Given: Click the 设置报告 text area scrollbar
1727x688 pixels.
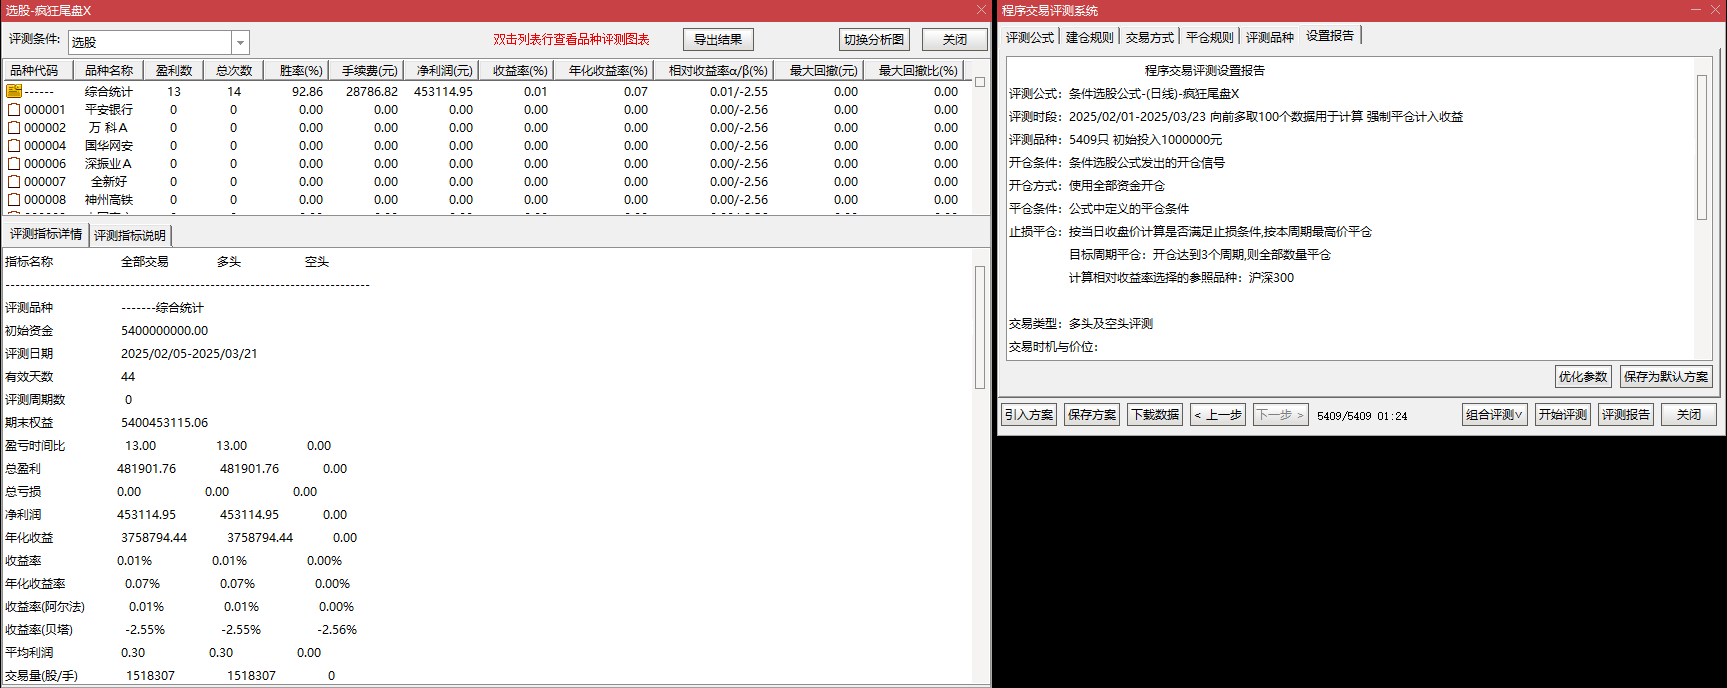Looking at the screenshot, I should point(1702,147).
